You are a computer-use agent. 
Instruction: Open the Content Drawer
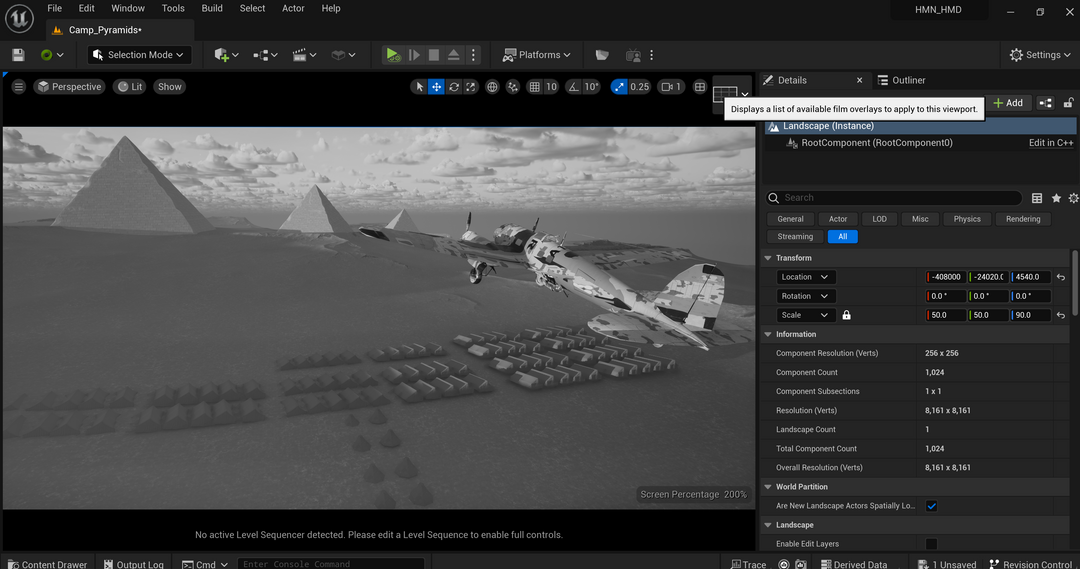coord(46,564)
